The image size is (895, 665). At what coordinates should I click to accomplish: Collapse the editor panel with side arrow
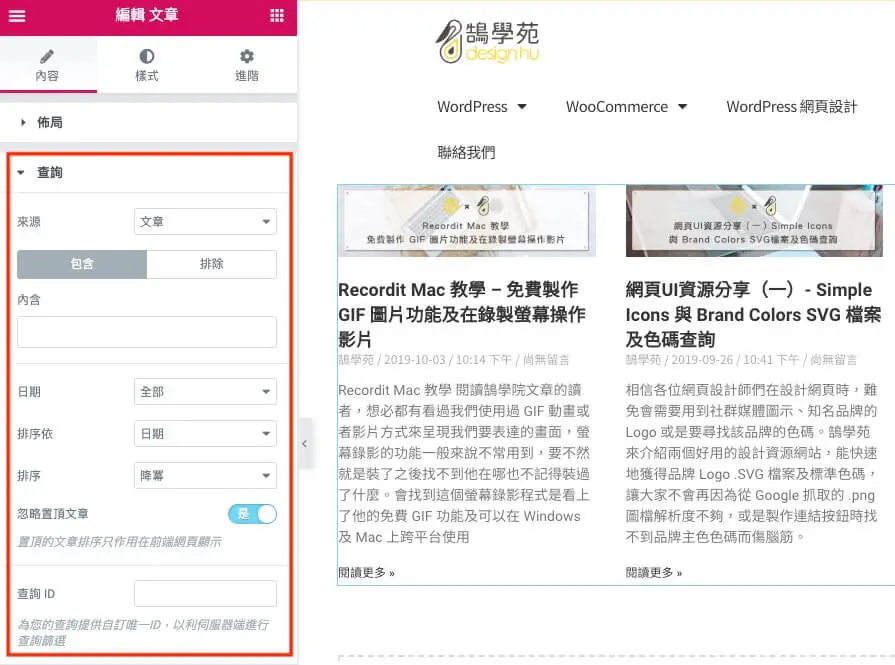click(305, 444)
